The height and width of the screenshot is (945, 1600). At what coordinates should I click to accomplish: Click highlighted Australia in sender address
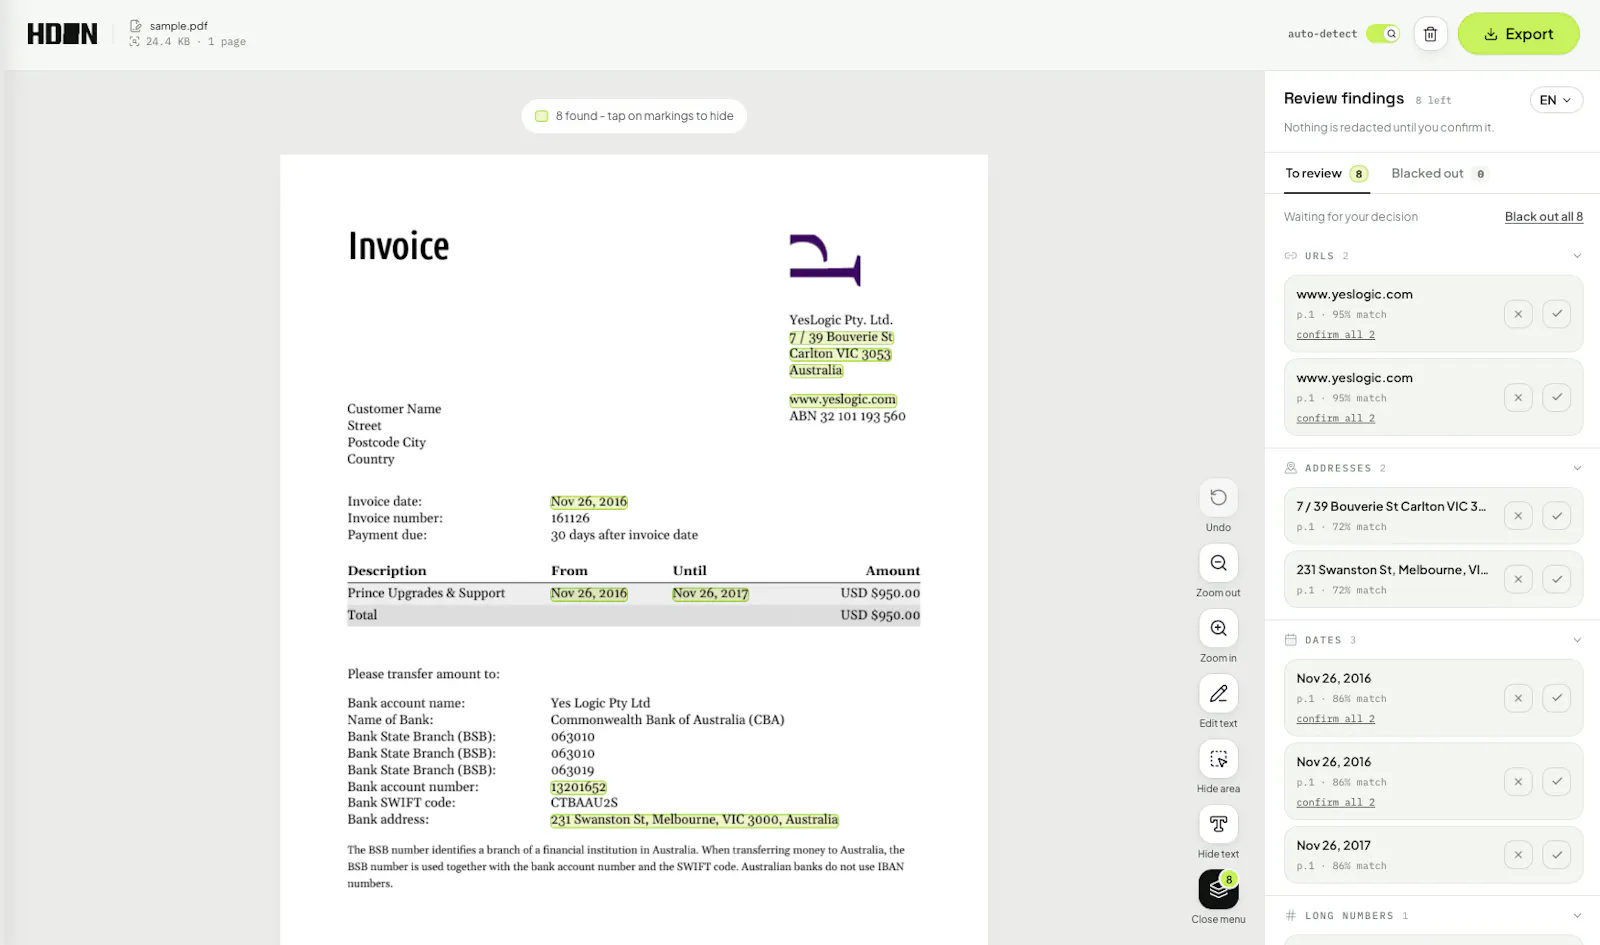click(x=816, y=371)
